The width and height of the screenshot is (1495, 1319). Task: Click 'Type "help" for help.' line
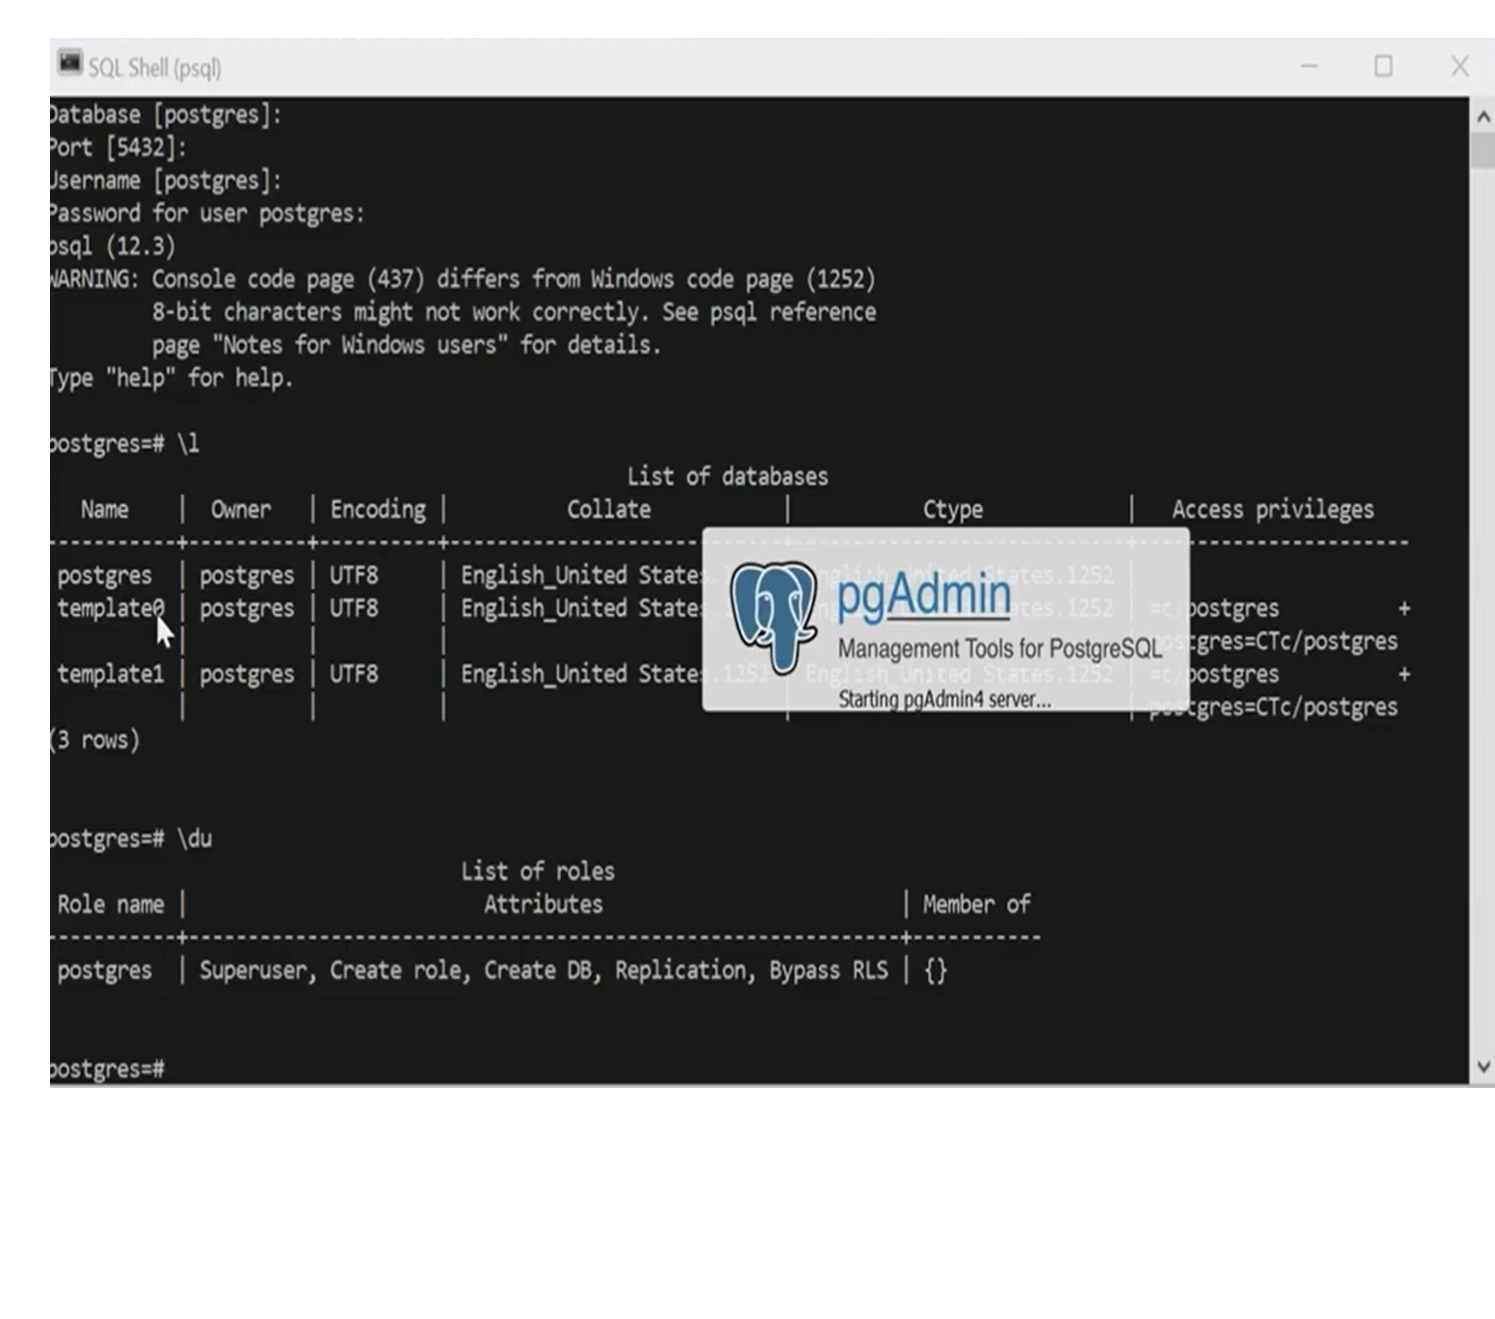pyautogui.click(x=172, y=378)
